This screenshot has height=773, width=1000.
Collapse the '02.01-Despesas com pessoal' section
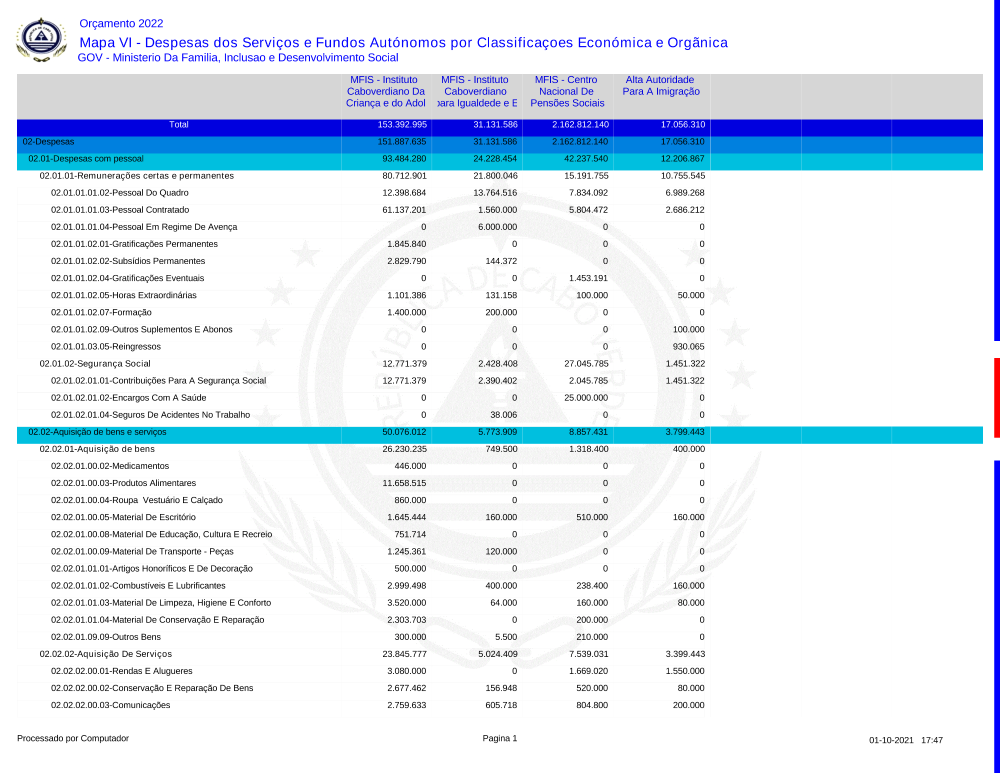(x=86, y=159)
